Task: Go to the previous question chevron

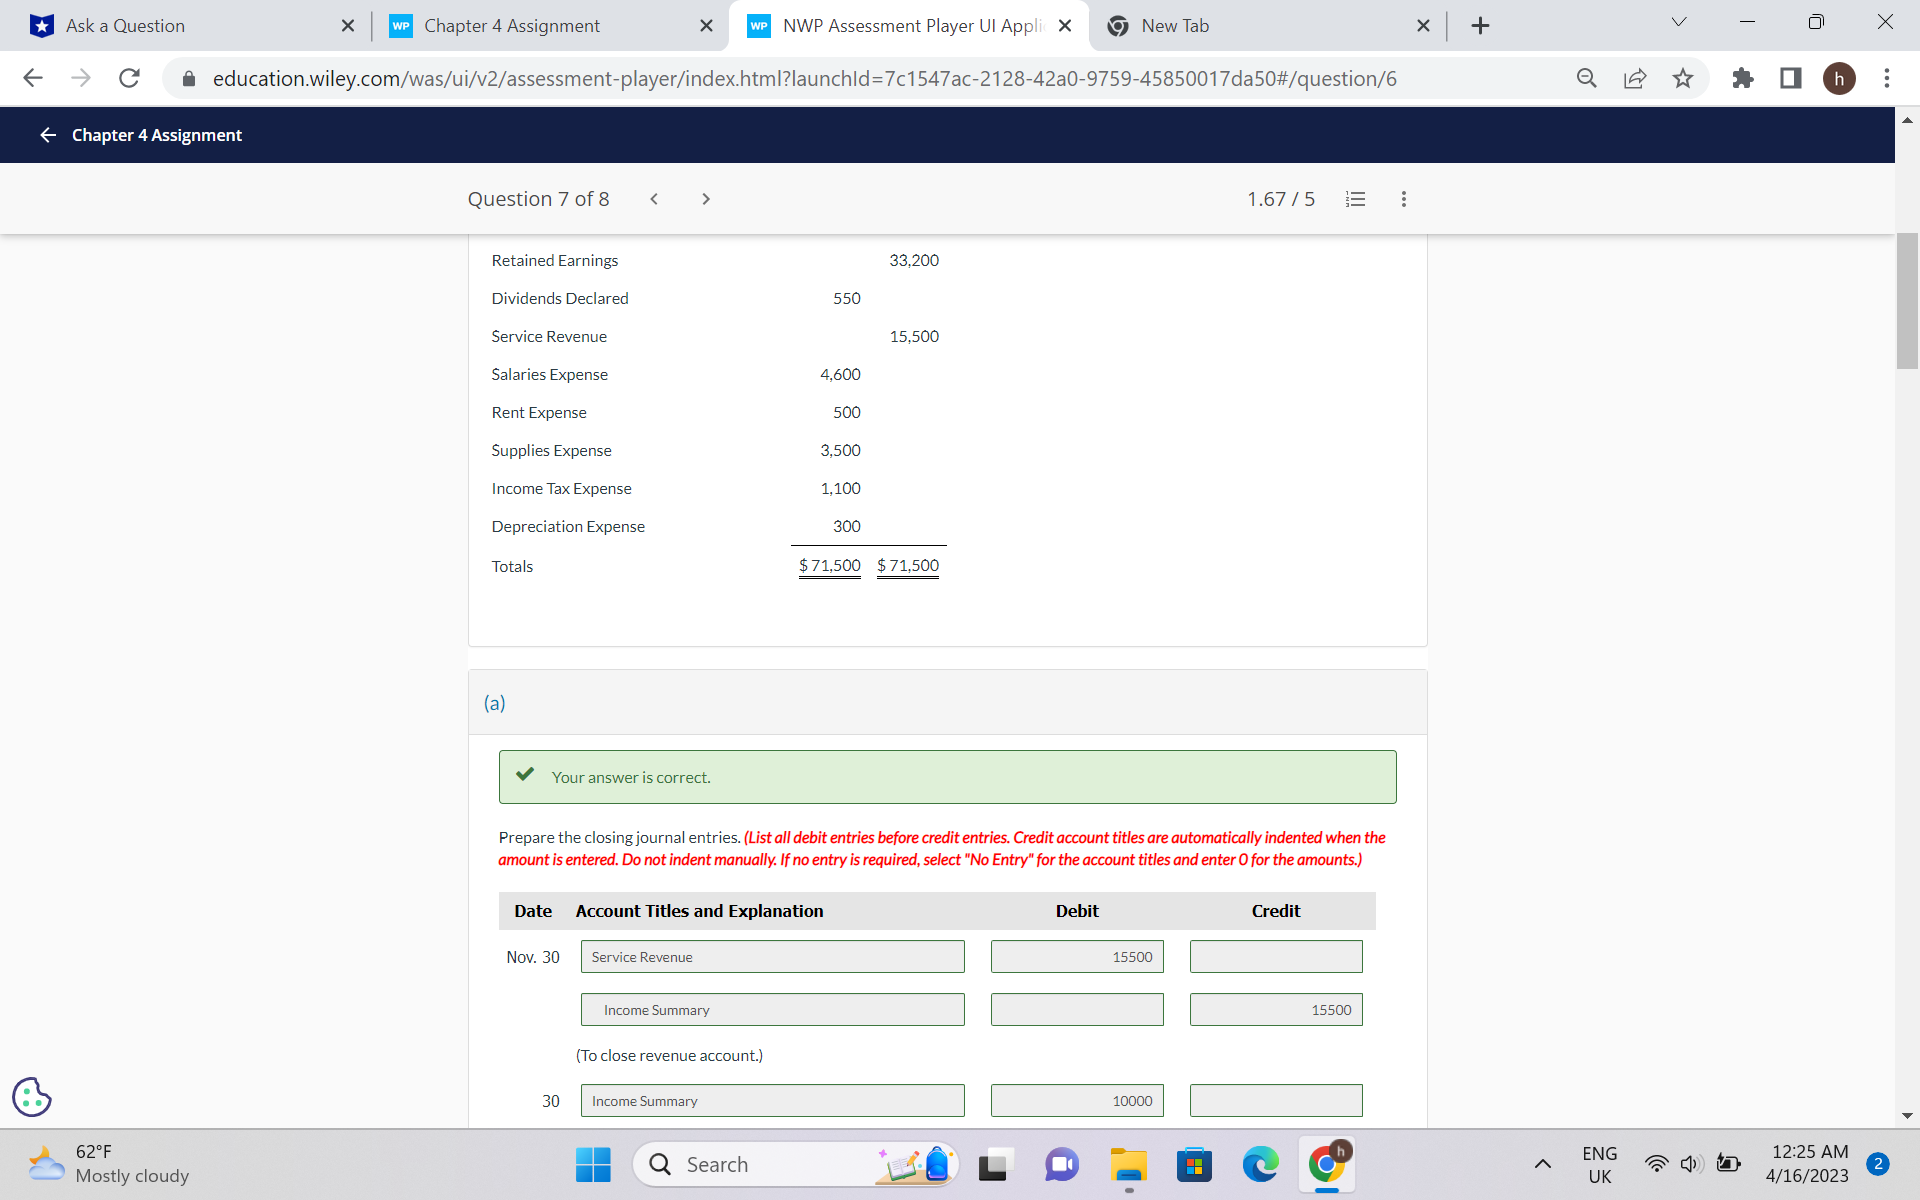Action: pyautogui.click(x=654, y=199)
